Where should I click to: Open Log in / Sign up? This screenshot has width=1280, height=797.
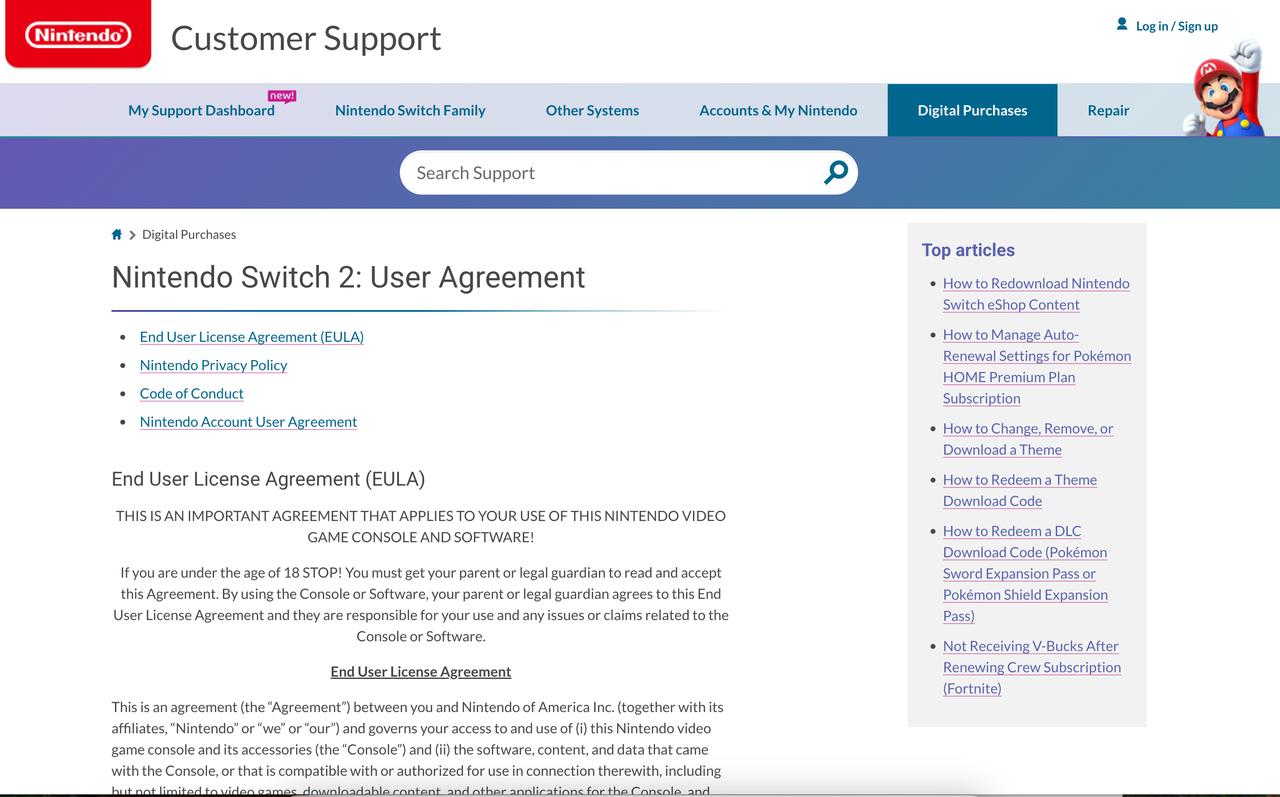click(x=1177, y=26)
